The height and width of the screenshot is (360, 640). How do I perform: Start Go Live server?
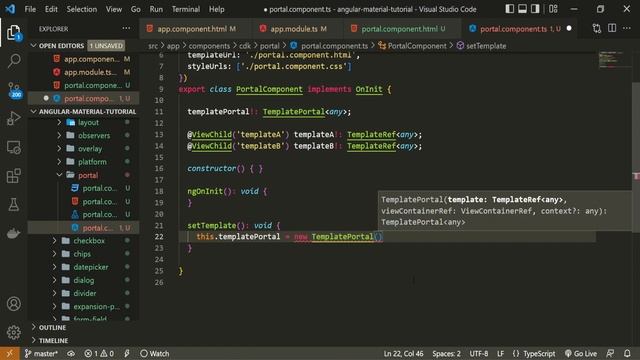580,353
